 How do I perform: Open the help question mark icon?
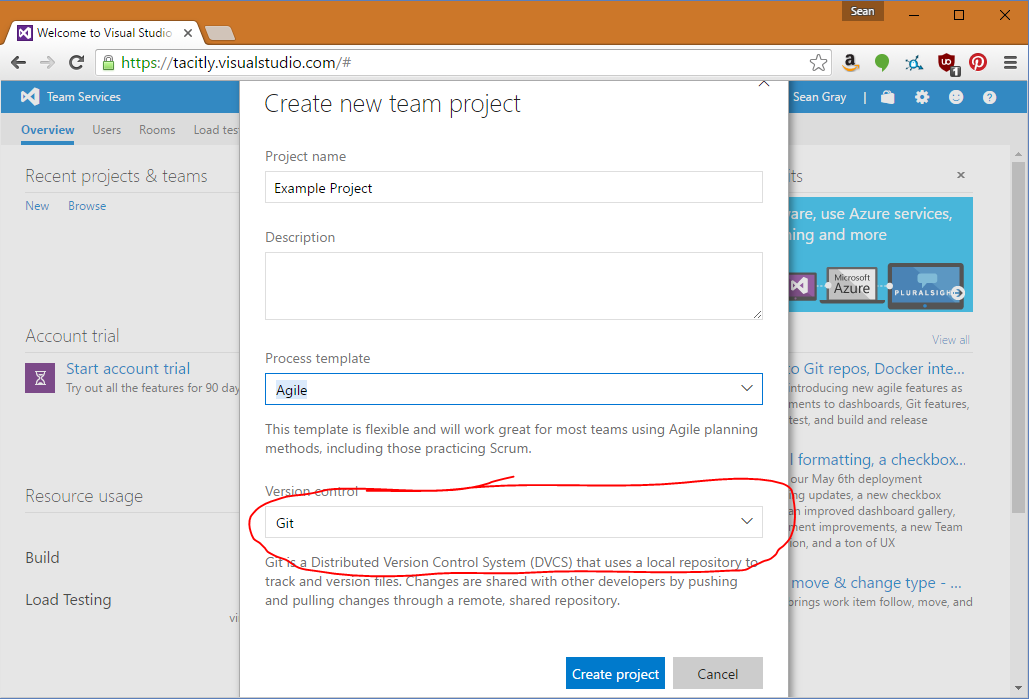[x=989, y=97]
